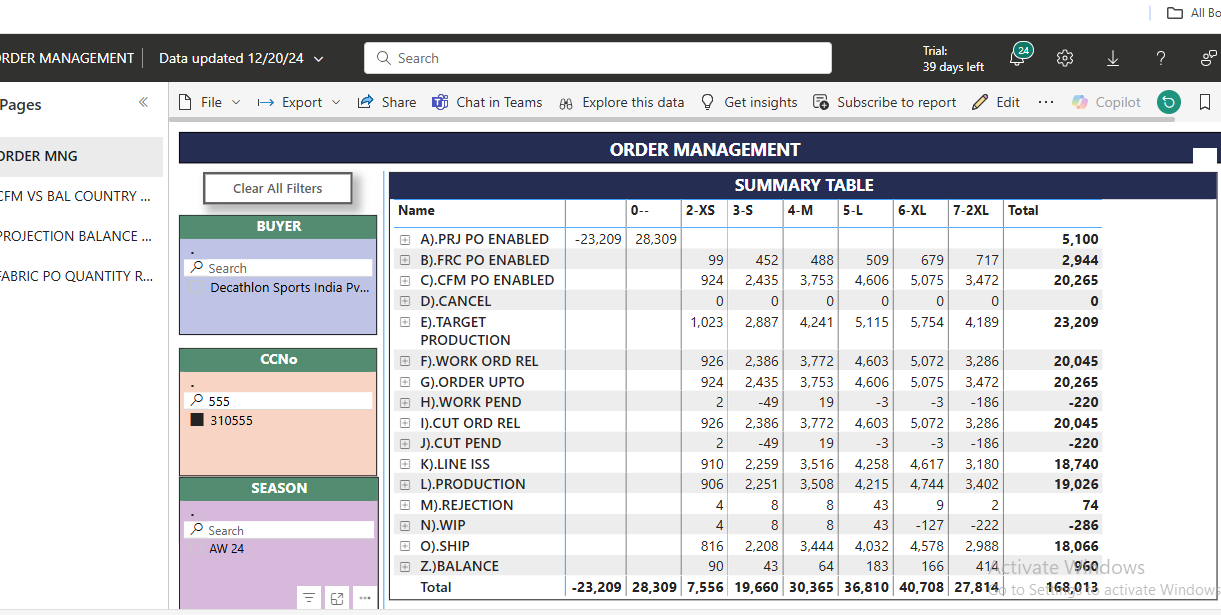Click the top Search input box
The image size is (1221, 615).
tap(598, 58)
